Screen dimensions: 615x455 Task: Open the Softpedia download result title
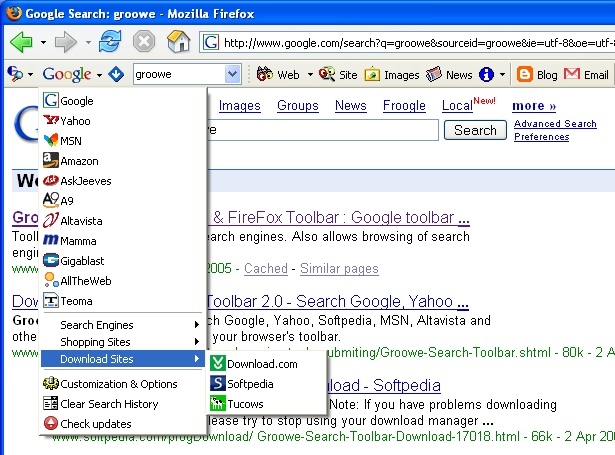pos(384,385)
